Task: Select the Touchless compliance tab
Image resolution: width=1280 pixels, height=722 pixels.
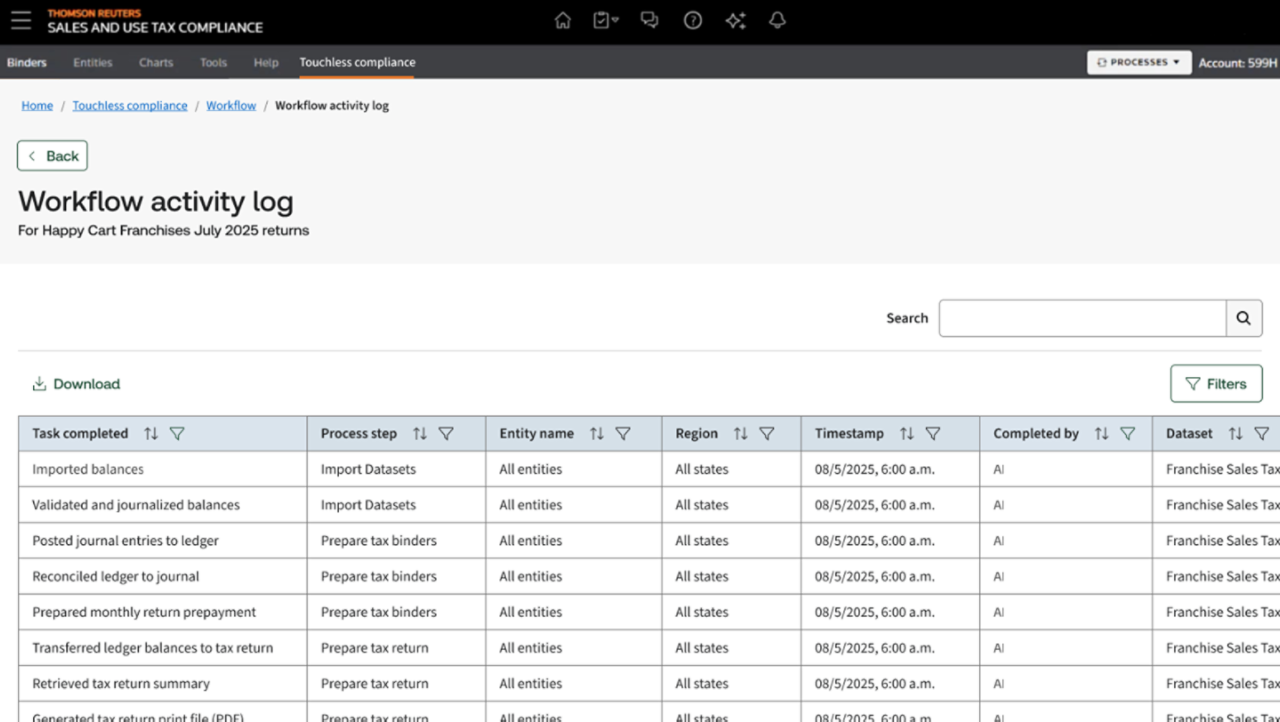Action: pyautogui.click(x=357, y=62)
